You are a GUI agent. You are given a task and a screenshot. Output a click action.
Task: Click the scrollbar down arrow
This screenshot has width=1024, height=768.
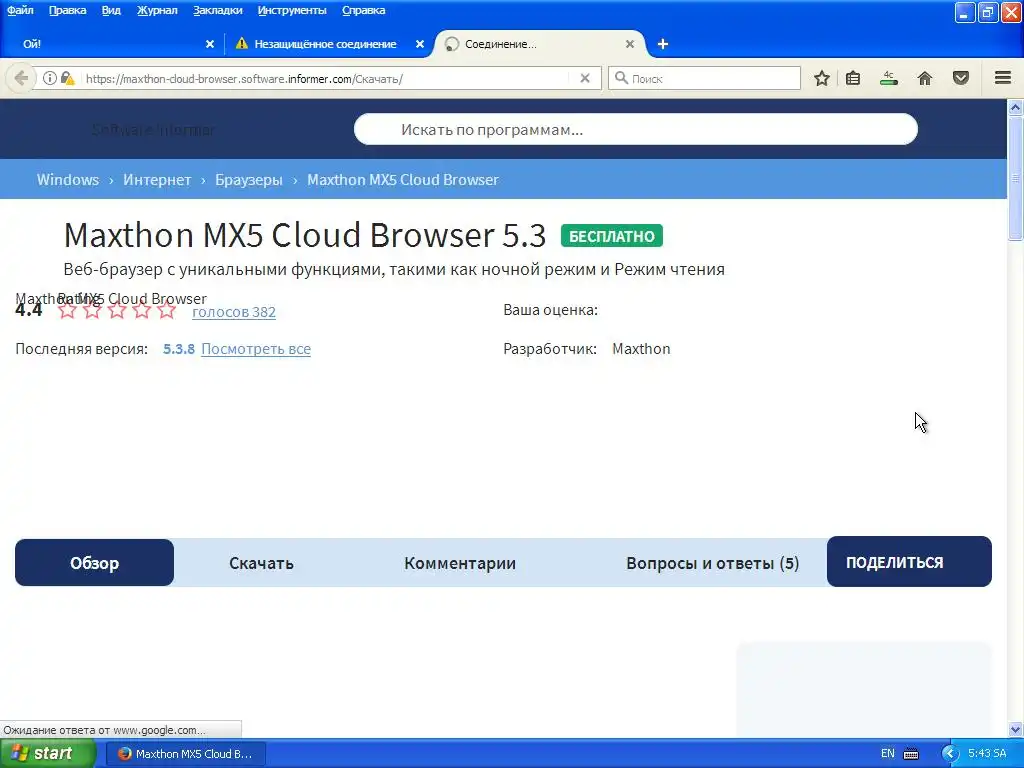tap(1016, 729)
